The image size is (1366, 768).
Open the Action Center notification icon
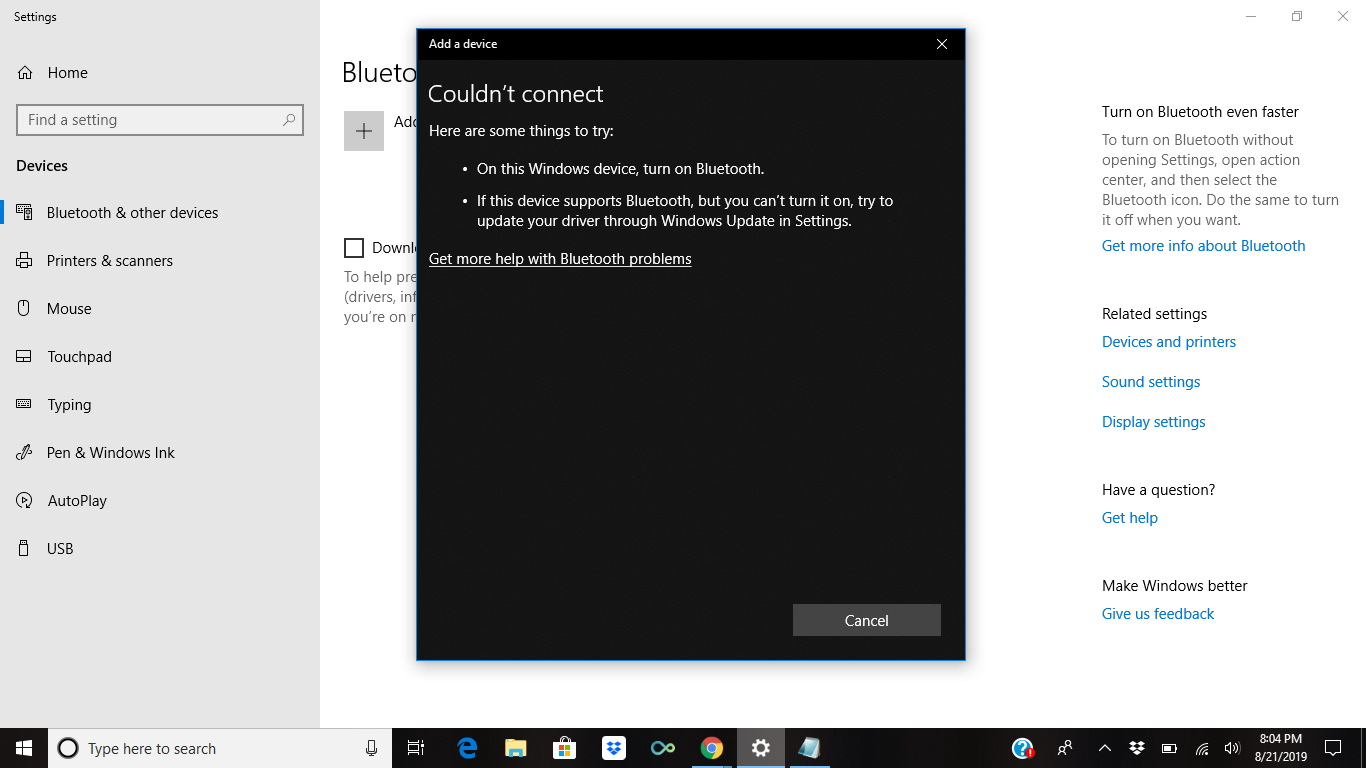pos(1333,748)
